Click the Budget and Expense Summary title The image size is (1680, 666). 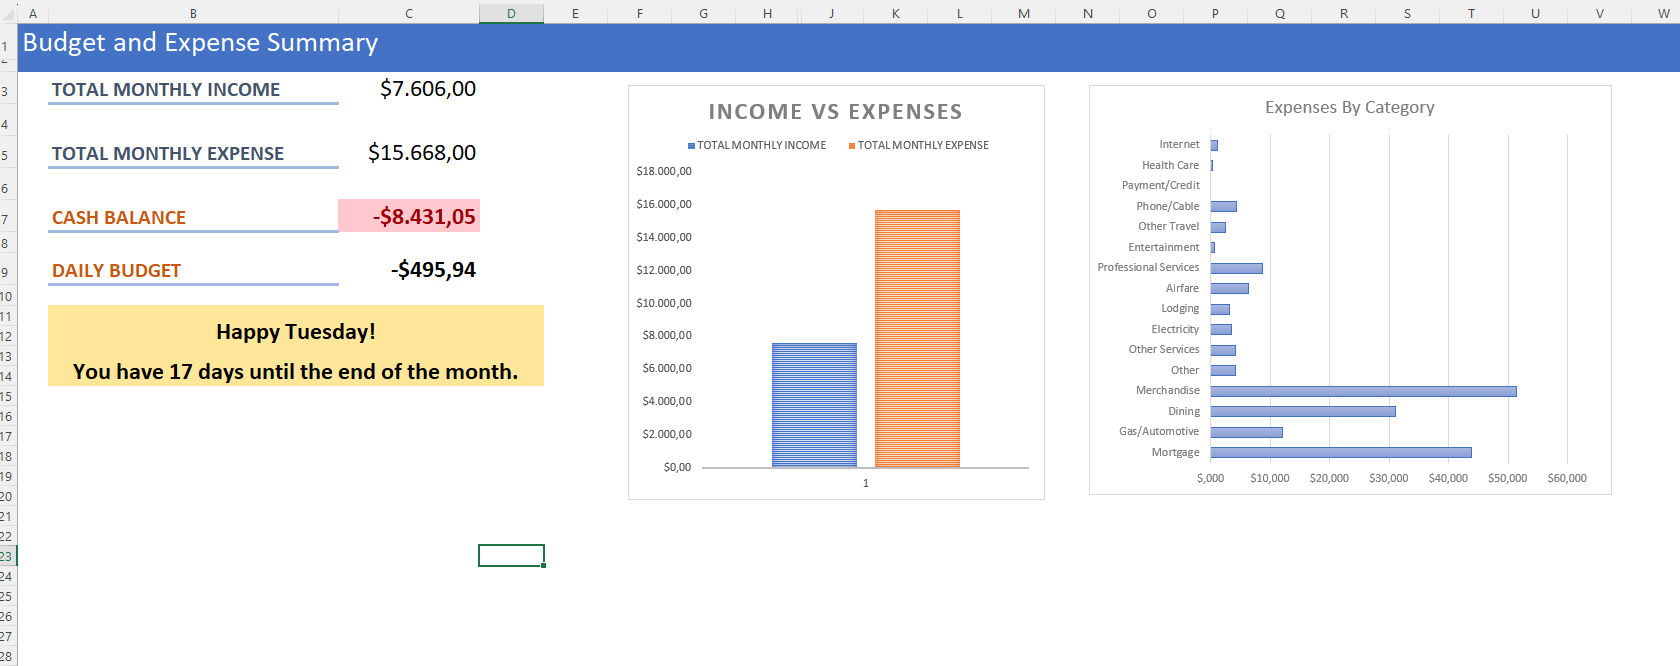(x=200, y=43)
